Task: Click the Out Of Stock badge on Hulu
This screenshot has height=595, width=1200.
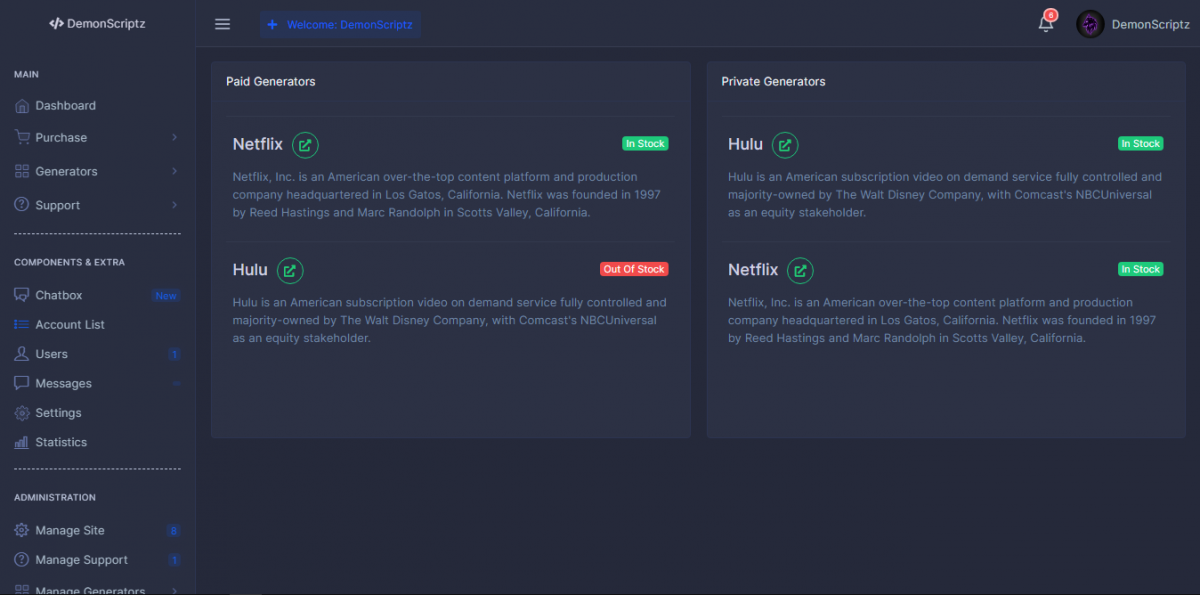Action: point(634,270)
